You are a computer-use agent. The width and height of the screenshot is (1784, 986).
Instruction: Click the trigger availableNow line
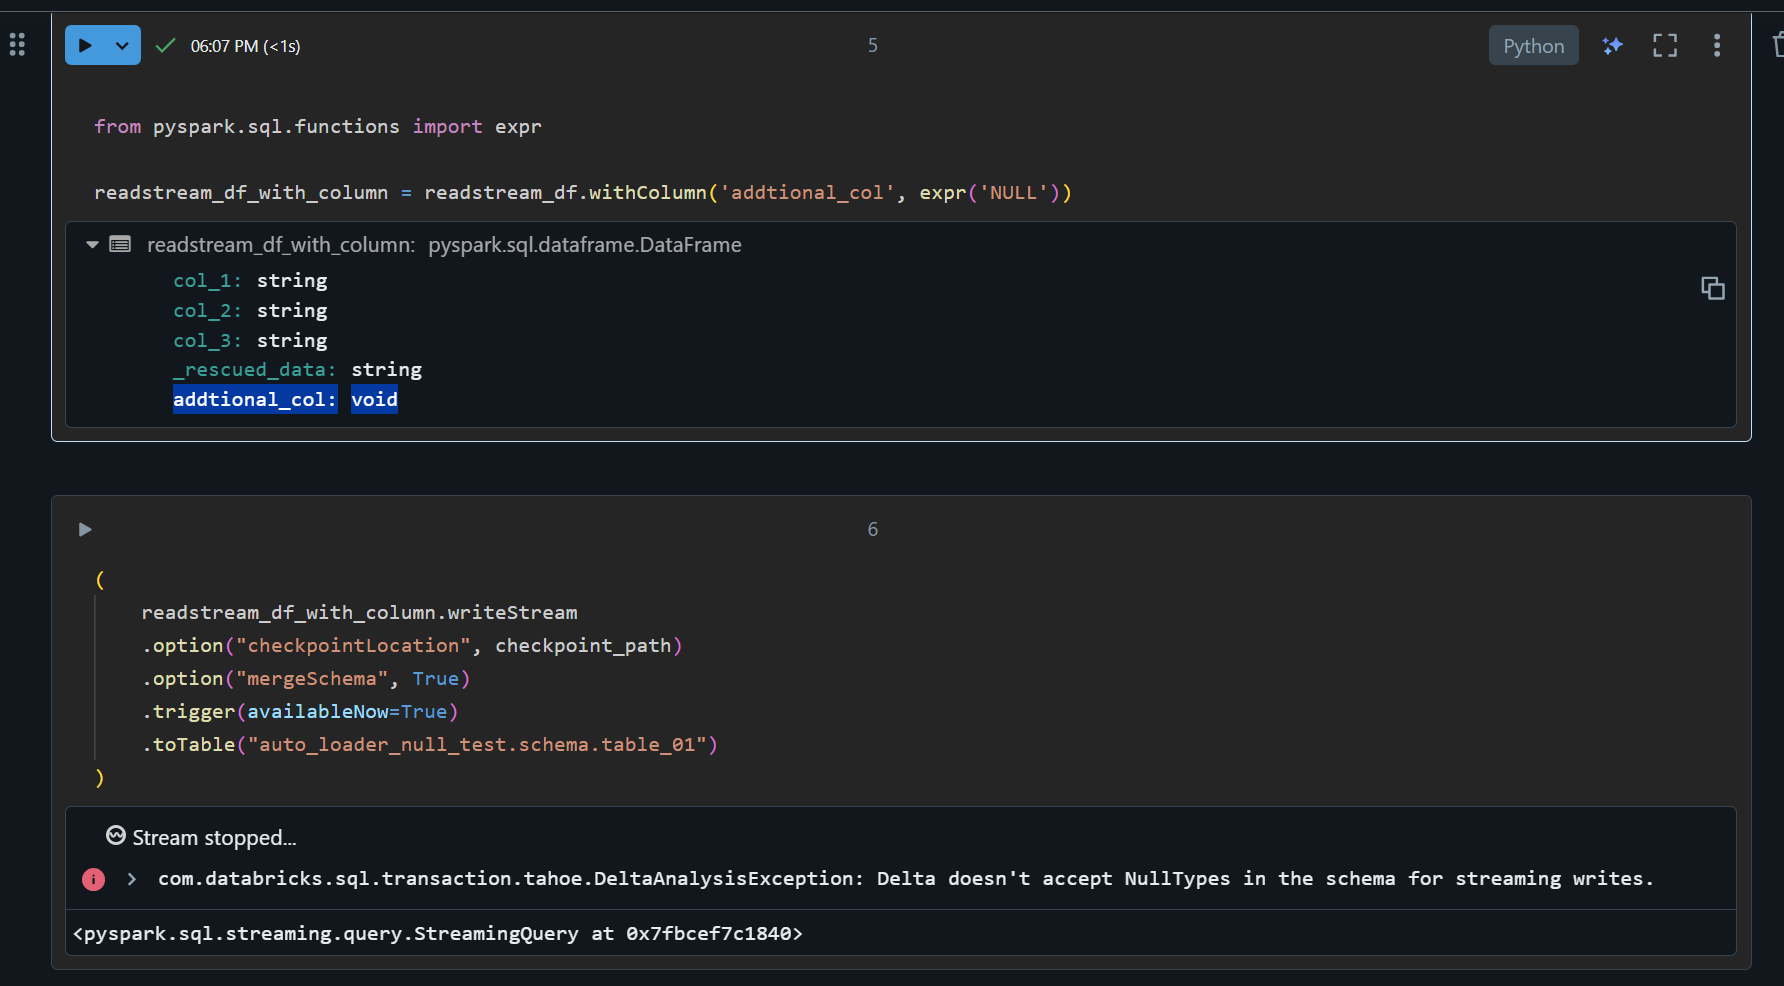pos(300,712)
